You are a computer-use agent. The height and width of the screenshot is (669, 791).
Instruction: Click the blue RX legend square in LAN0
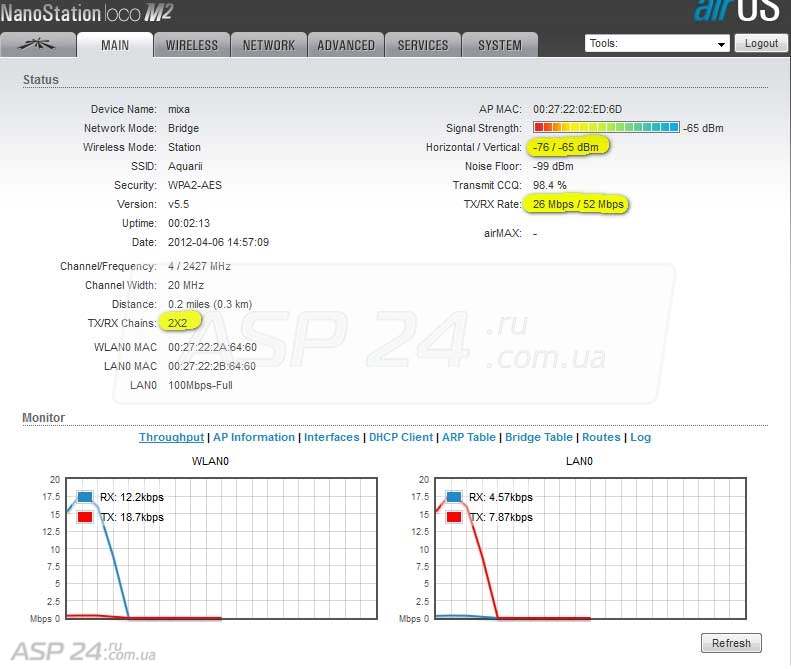point(455,497)
